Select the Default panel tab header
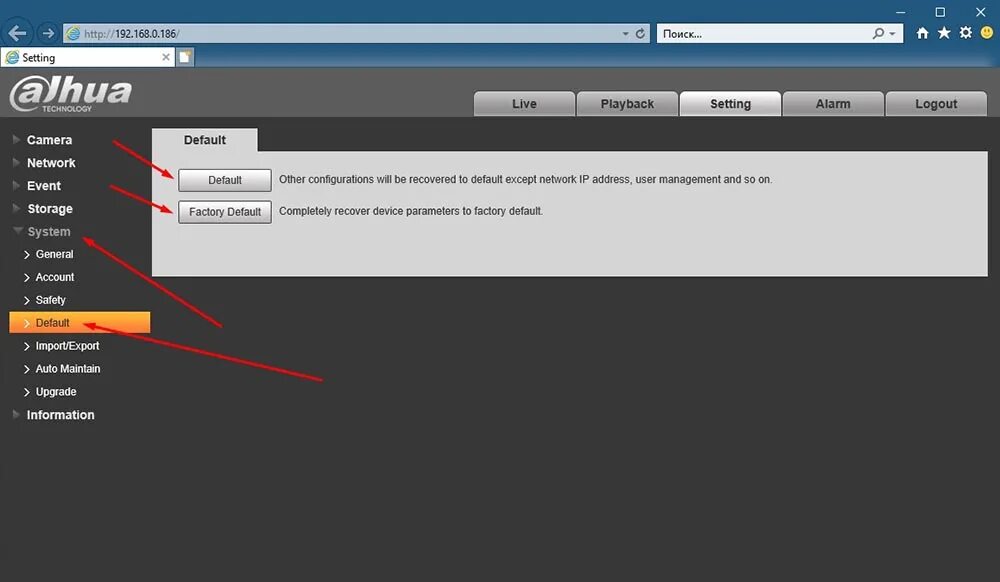The image size is (1000, 582). (205, 140)
